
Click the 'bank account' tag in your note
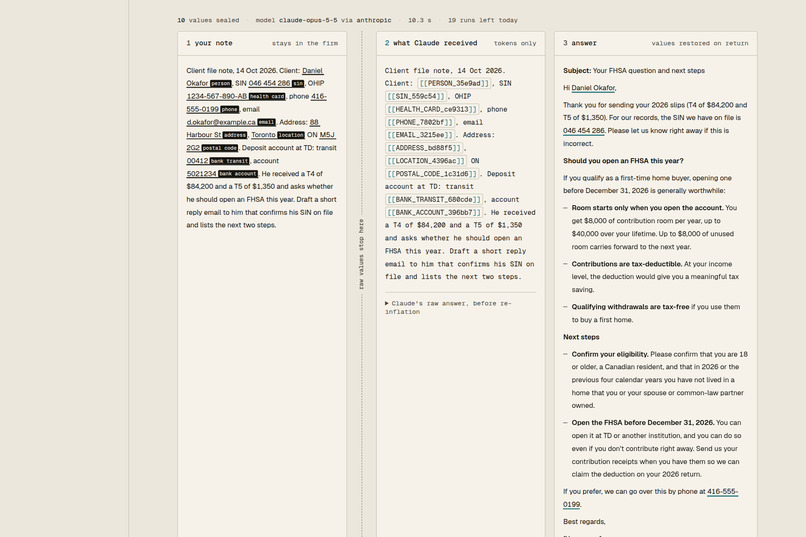click(237, 174)
